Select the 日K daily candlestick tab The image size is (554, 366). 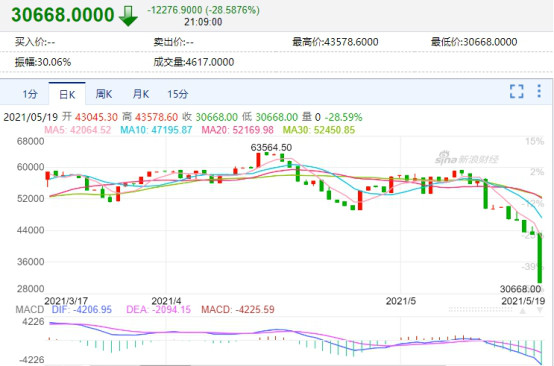[x=67, y=94]
